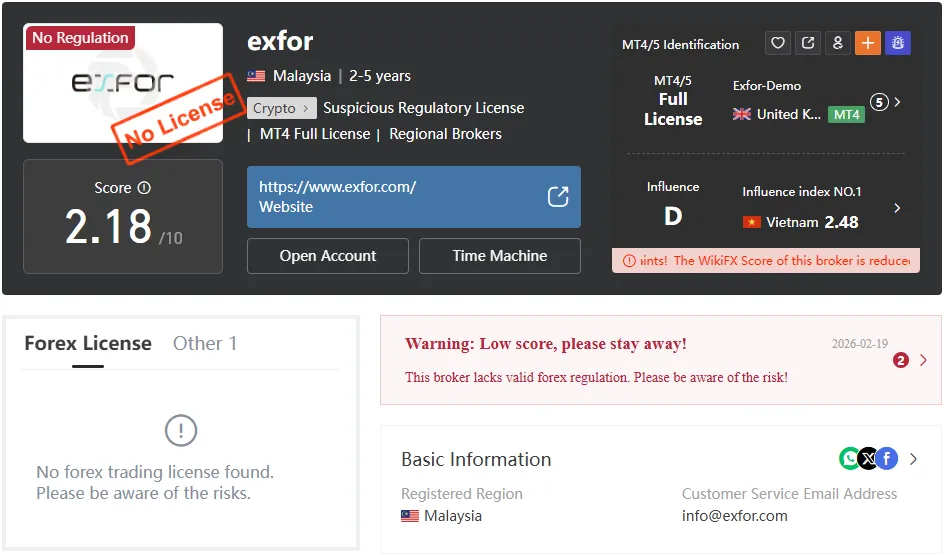Click the WikiFX Score reduced notice bar

coord(766,261)
